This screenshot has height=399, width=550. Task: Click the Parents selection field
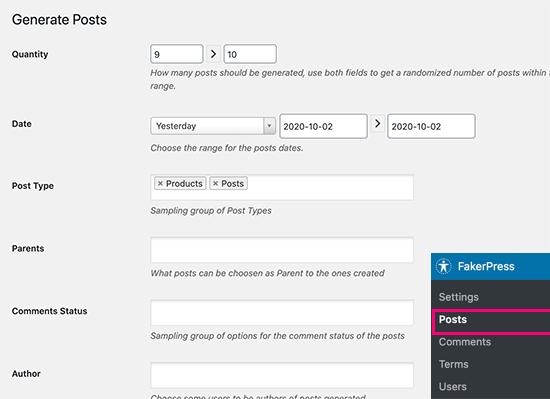coord(282,250)
